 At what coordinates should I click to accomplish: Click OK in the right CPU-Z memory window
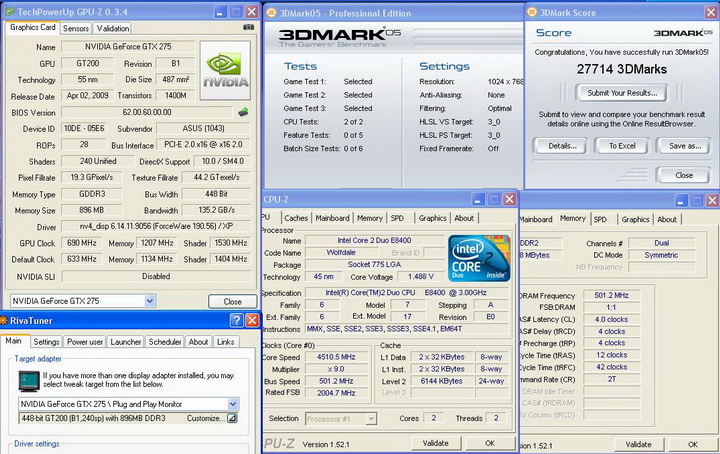point(693,444)
